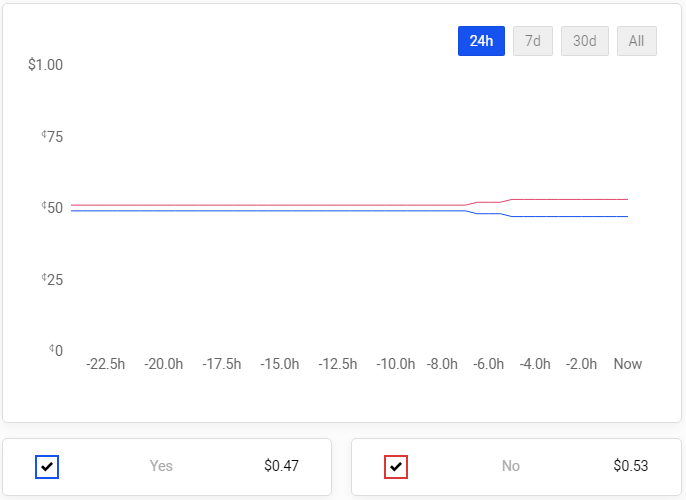The image size is (686, 500).
Task: Click the Yes outcome label
Action: pyautogui.click(x=161, y=466)
